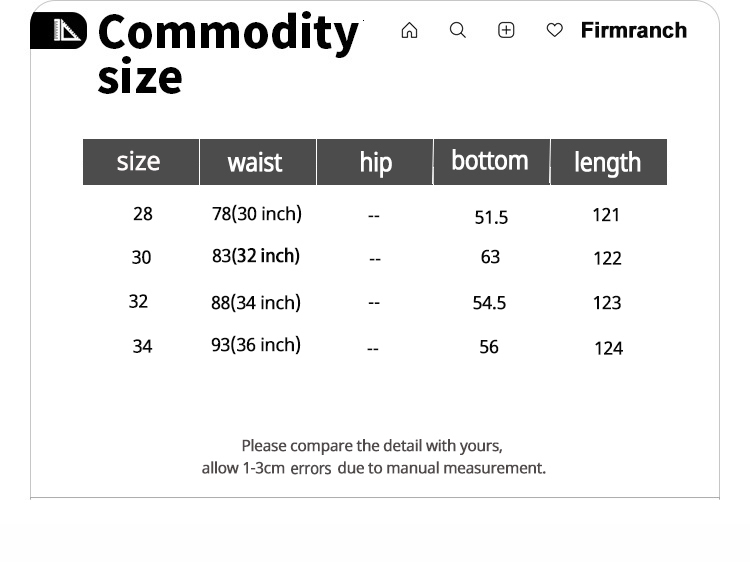Click size 32 row label
The width and height of the screenshot is (750, 562).
139,302
